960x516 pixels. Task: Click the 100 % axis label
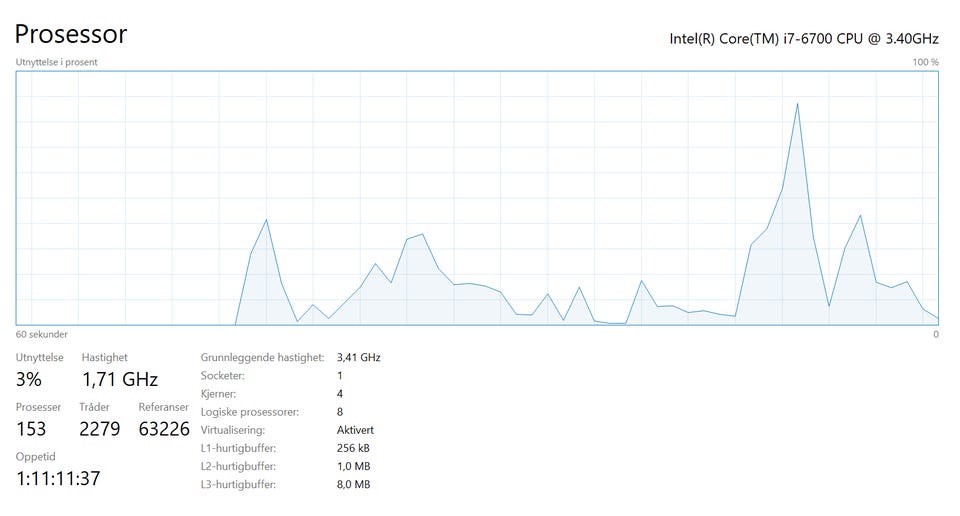(x=925, y=62)
